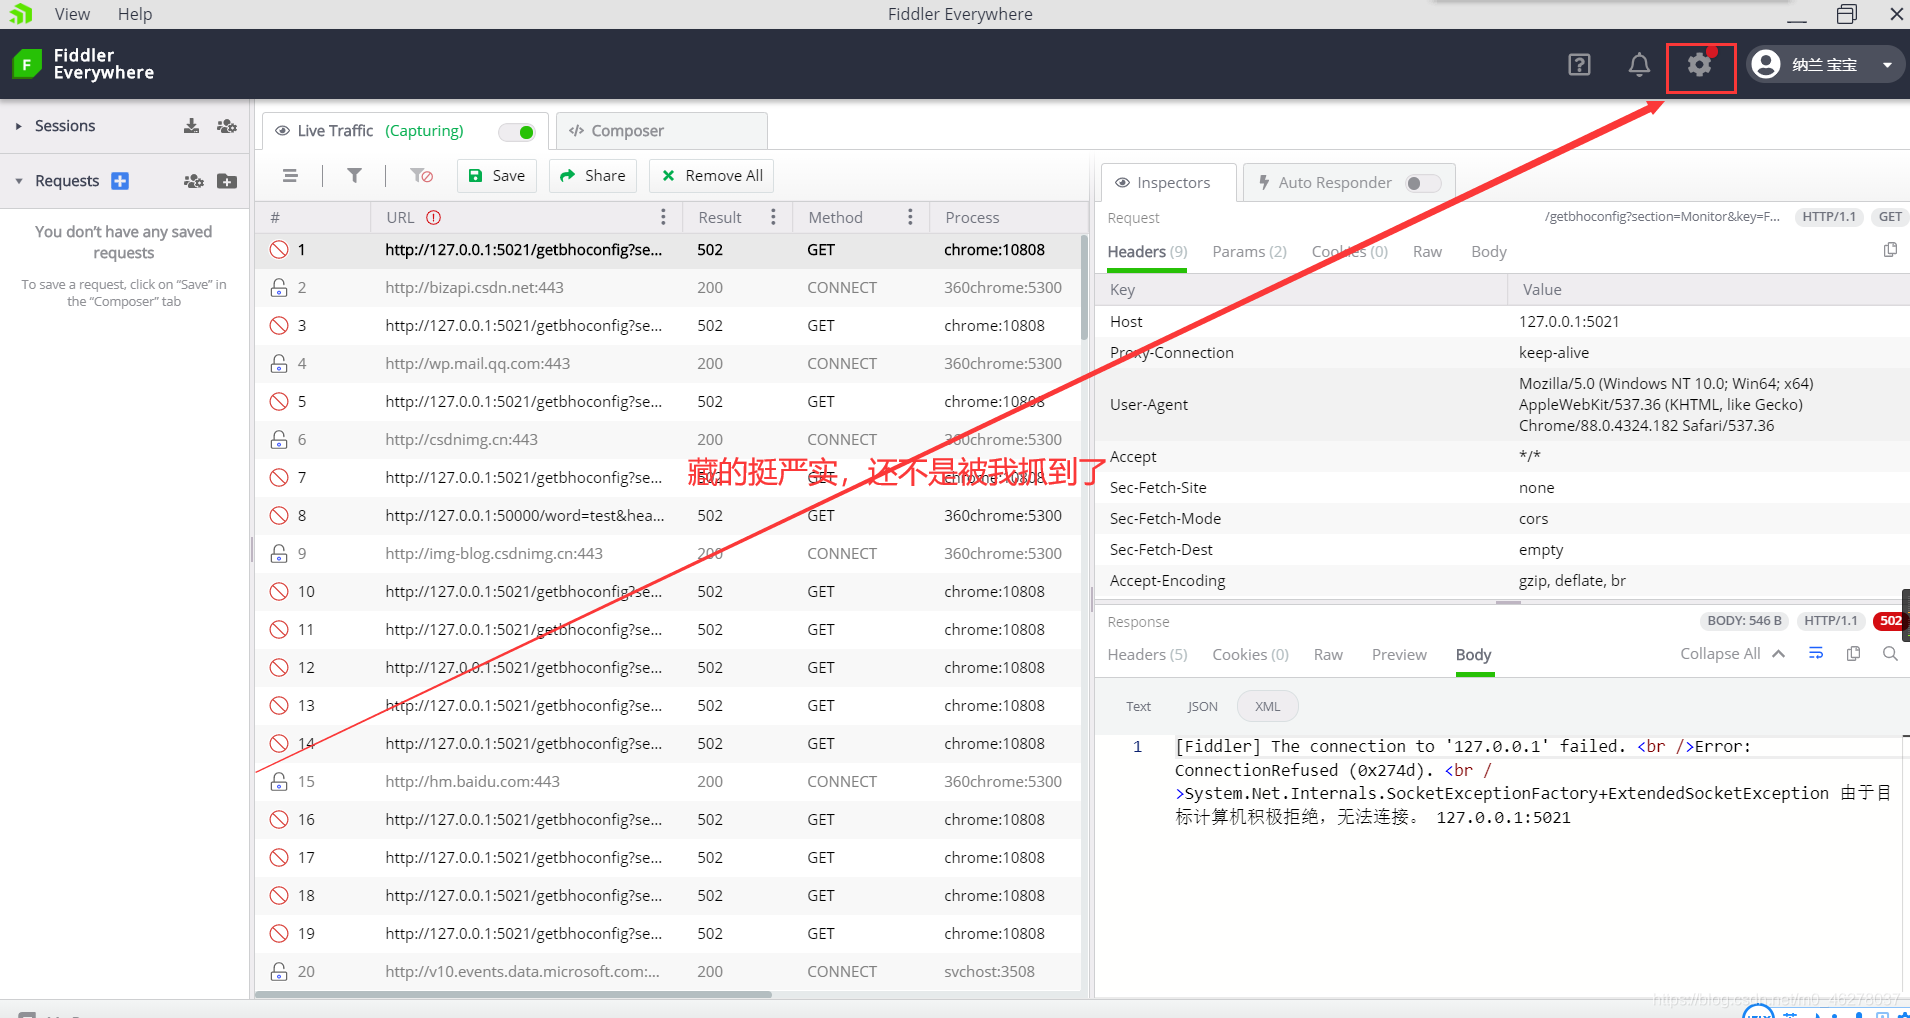Open the View menu
1910x1018 pixels.
tap(72, 14)
